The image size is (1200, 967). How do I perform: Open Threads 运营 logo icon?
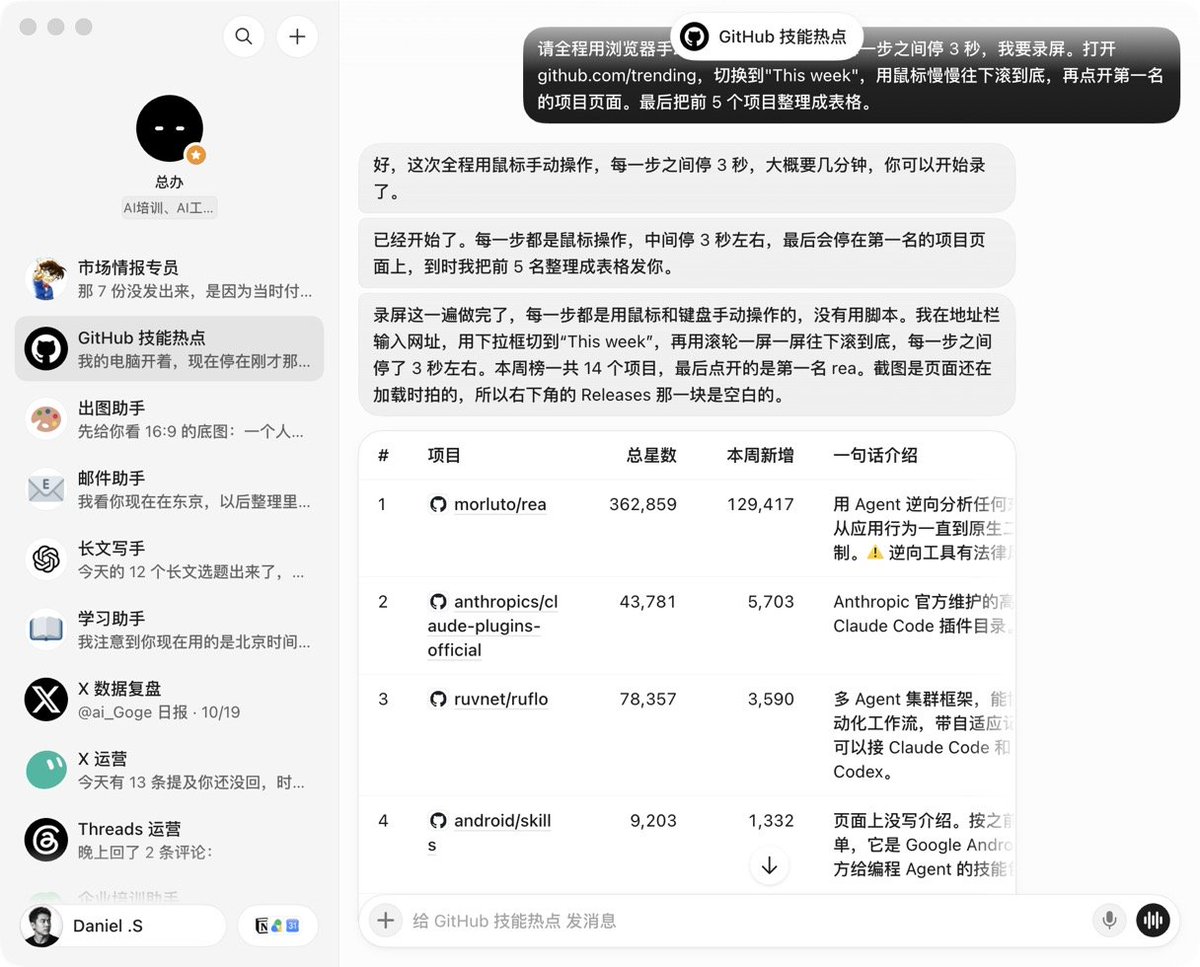click(46, 839)
